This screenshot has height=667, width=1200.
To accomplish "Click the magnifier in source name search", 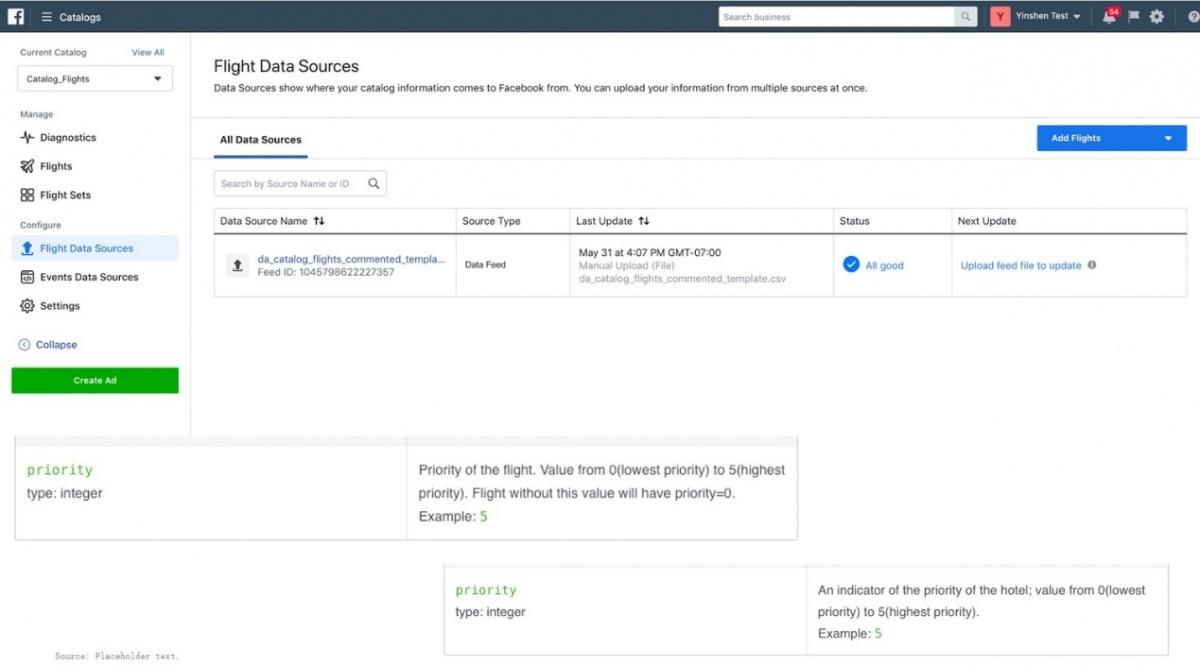I will [x=374, y=184].
